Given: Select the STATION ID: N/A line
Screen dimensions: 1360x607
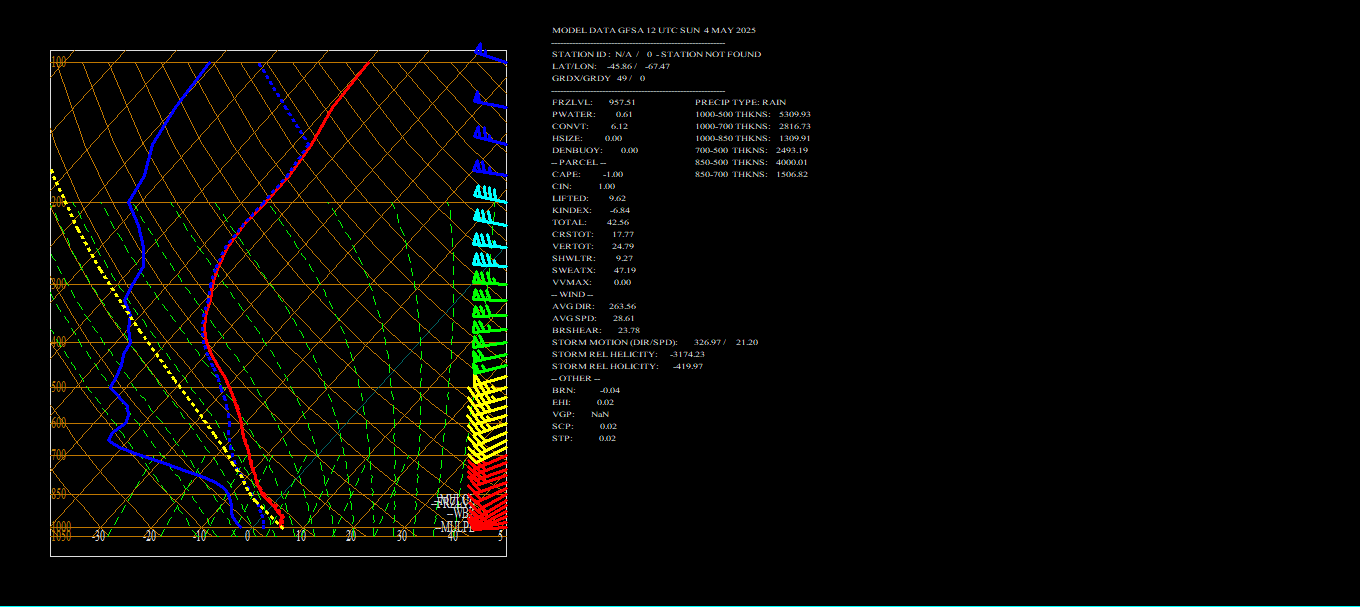Looking at the screenshot, I should pos(656,54).
